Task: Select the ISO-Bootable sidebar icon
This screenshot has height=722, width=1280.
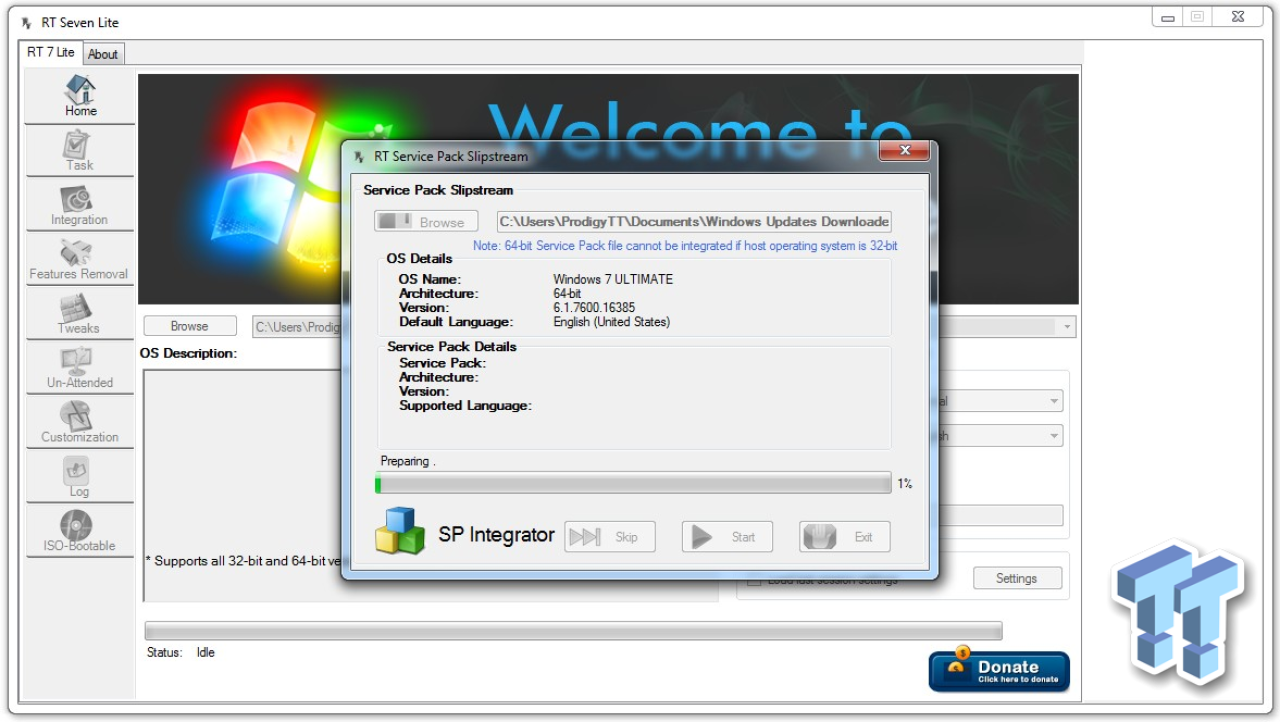Action: pyautogui.click(x=80, y=531)
